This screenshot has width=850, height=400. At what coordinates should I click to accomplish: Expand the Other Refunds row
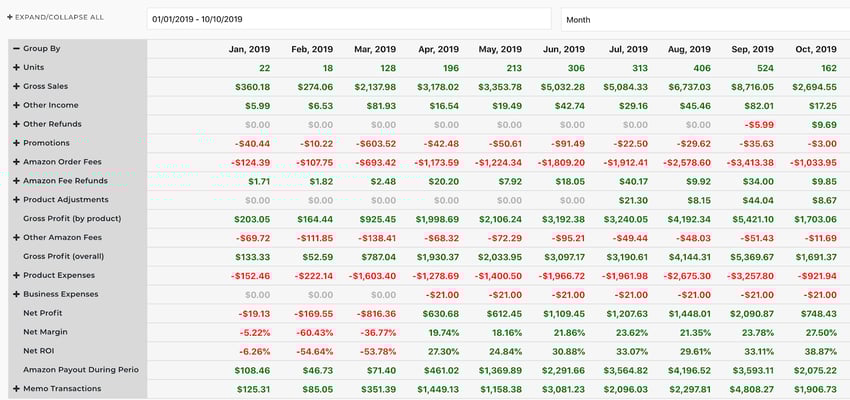pos(16,124)
